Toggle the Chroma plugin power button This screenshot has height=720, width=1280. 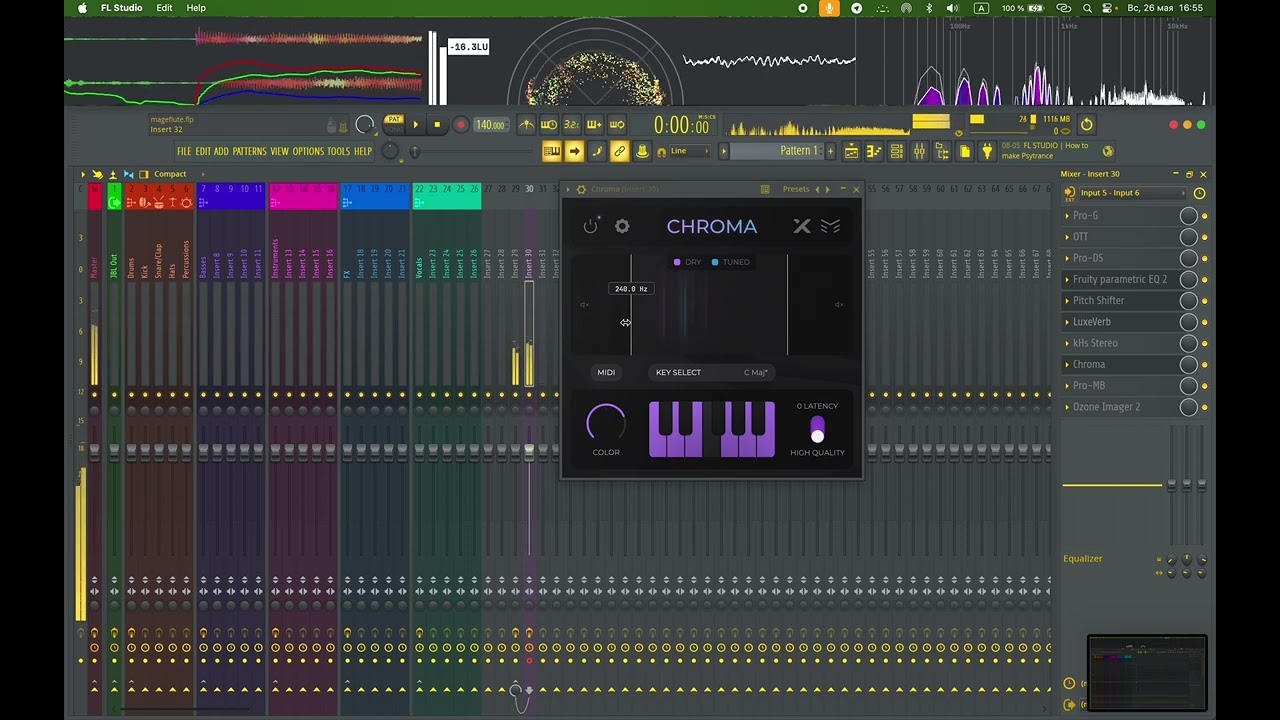click(x=591, y=226)
